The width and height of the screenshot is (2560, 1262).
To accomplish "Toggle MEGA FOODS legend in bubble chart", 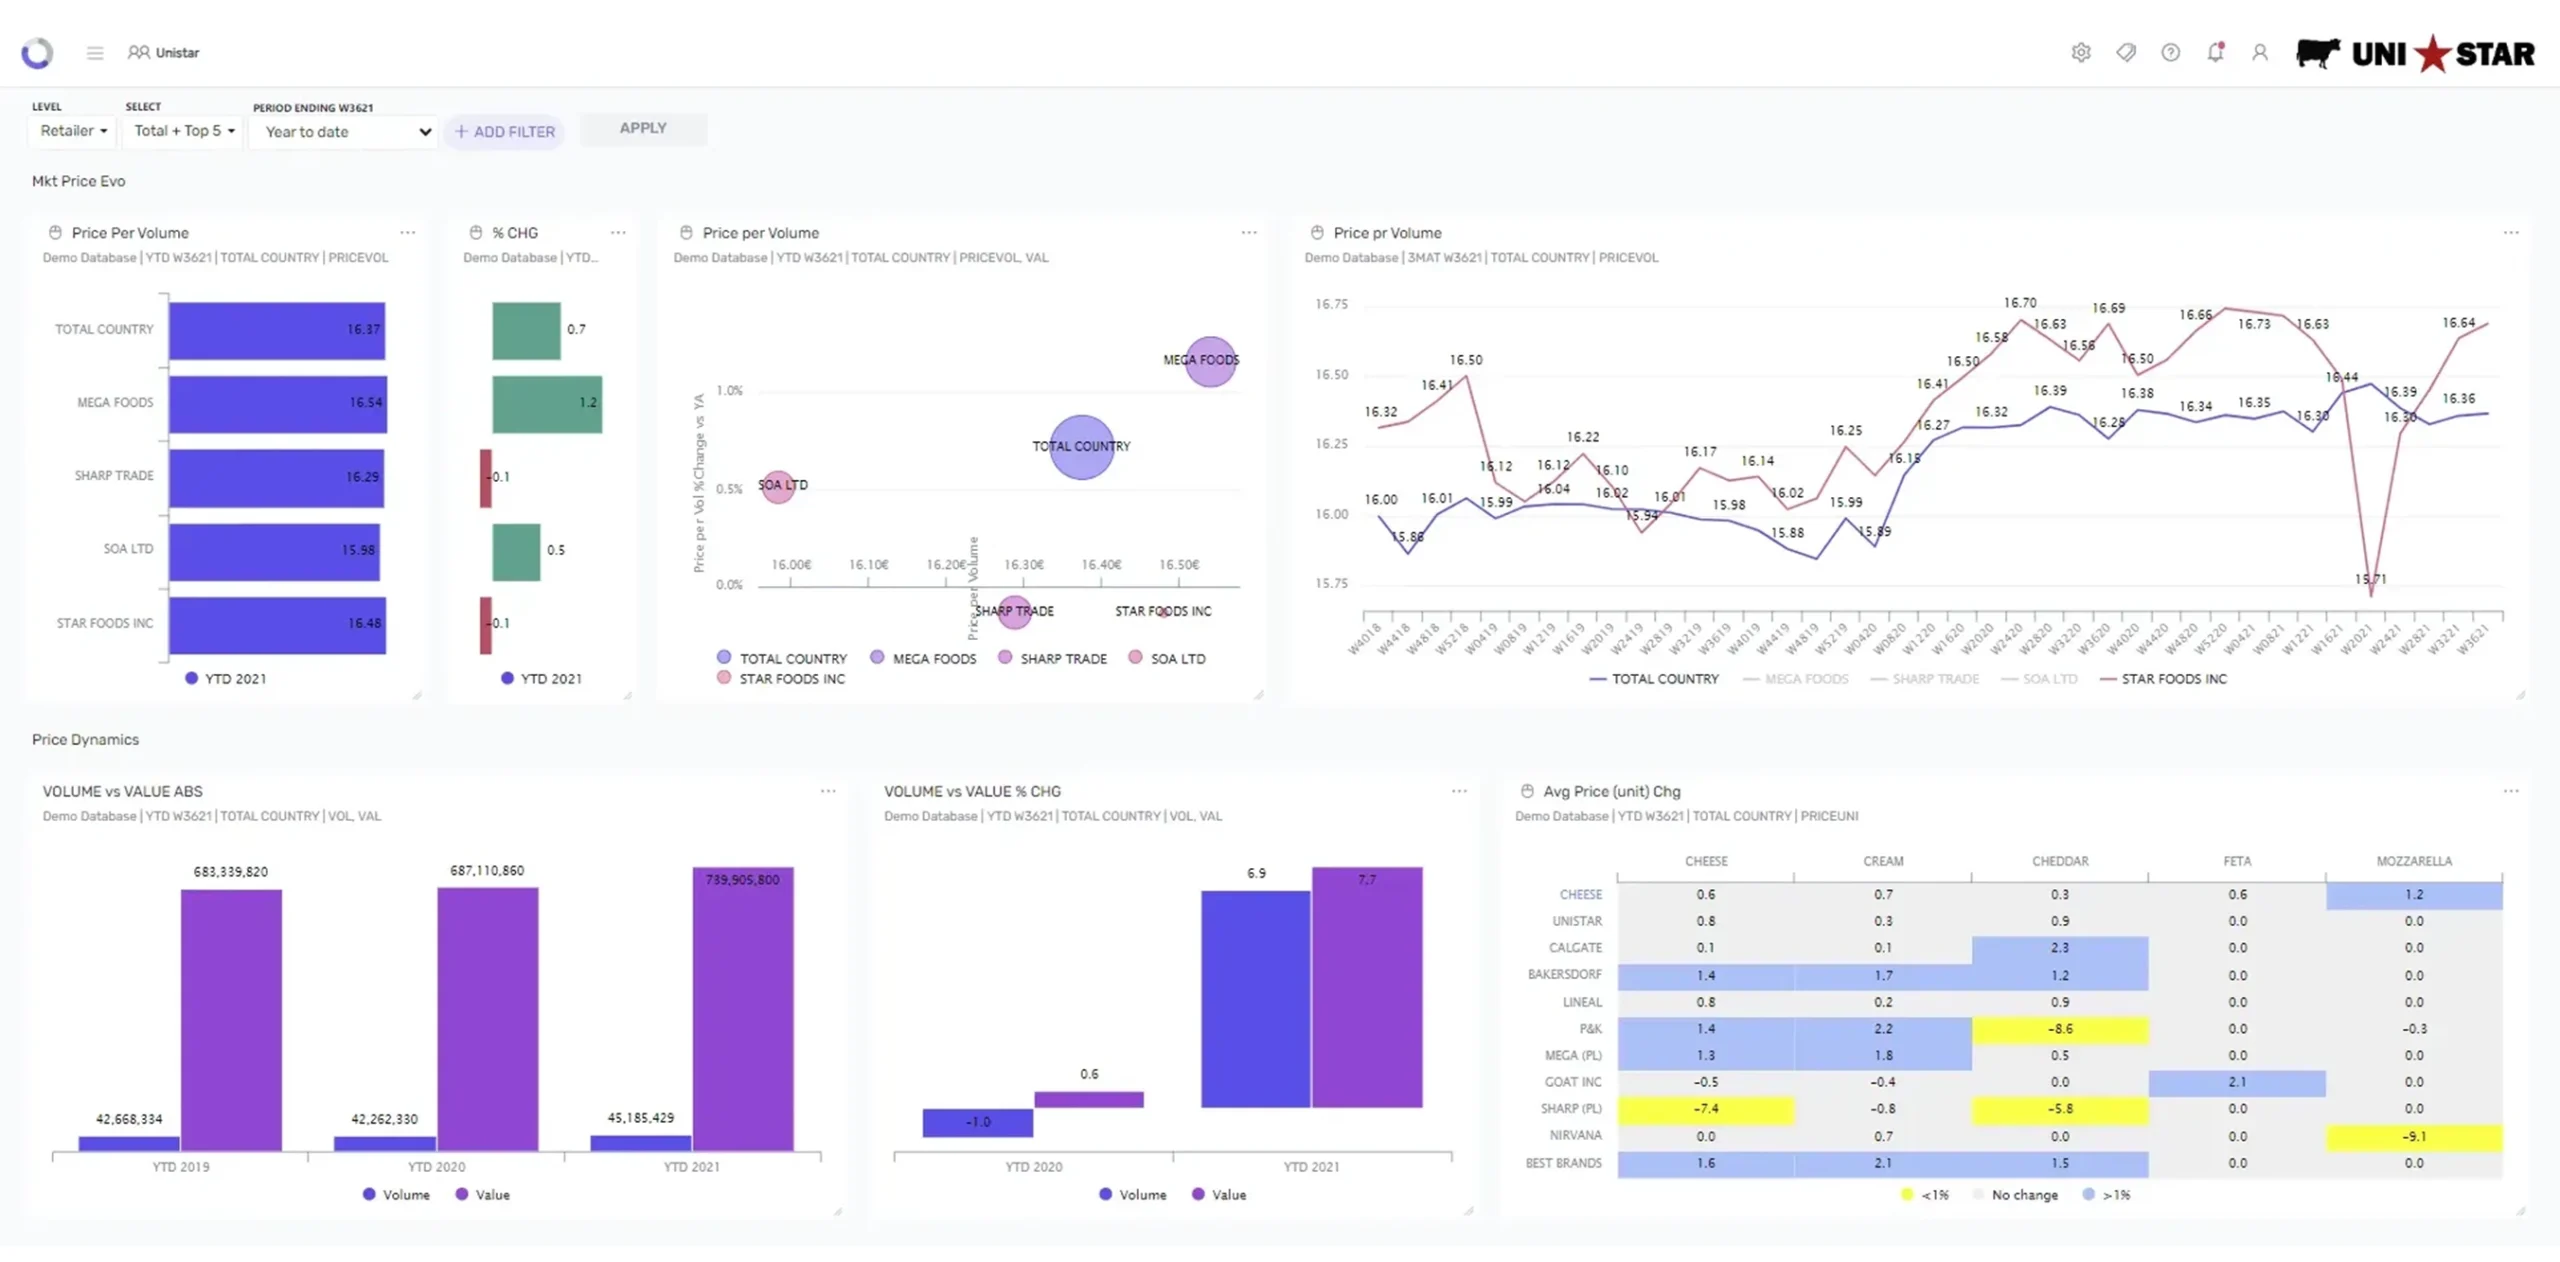I will (923, 658).
